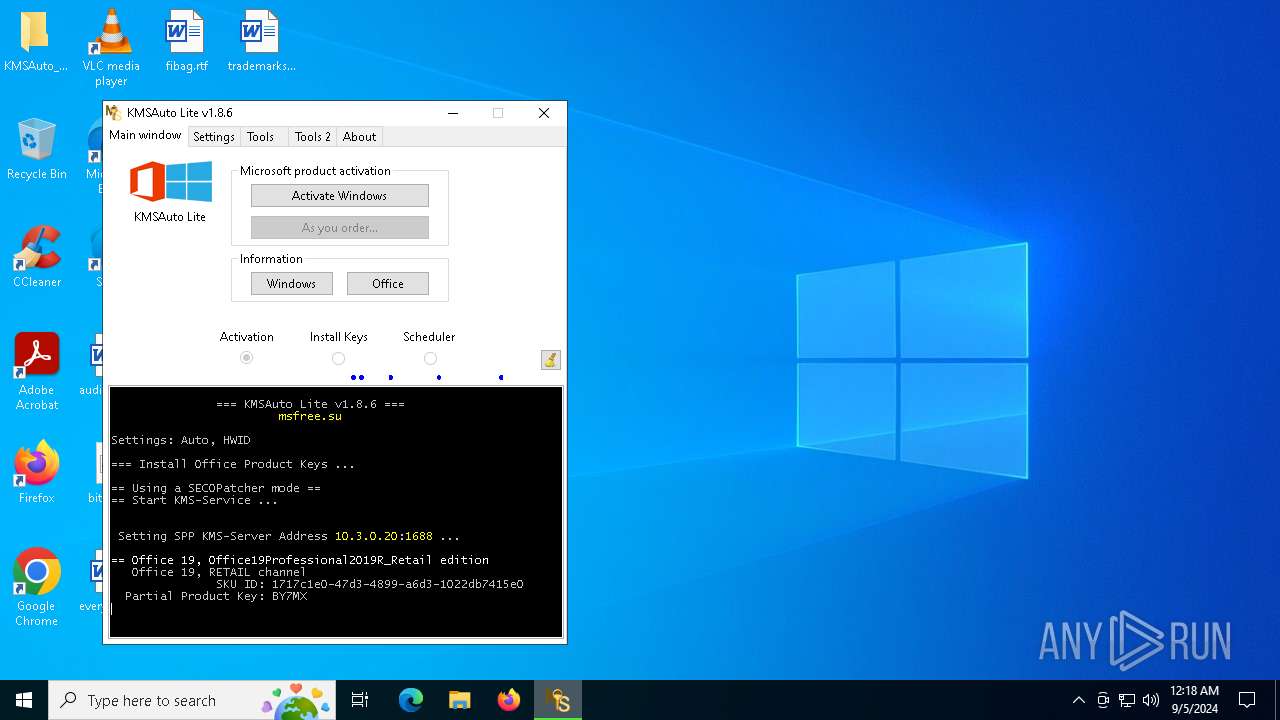Click the broom clear-log icon
The image size is (1280, 720).
click(551, 360)
